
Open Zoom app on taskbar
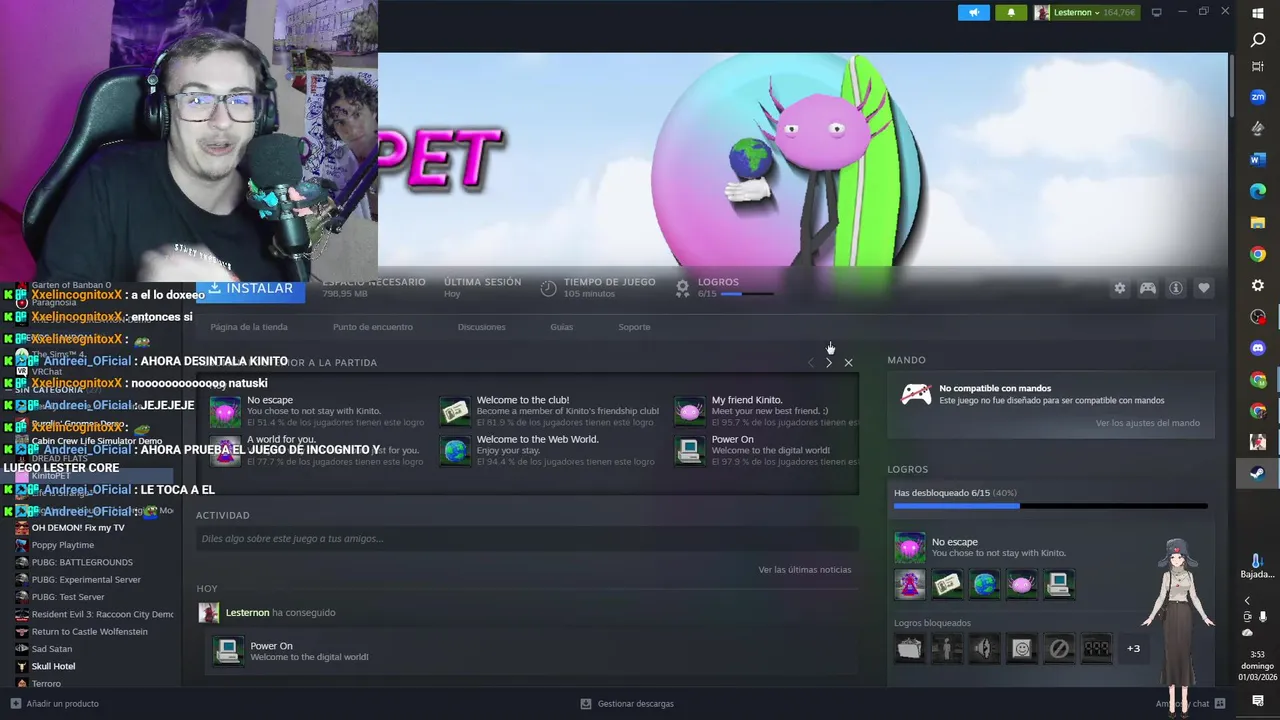click(x=1258, y=97)
